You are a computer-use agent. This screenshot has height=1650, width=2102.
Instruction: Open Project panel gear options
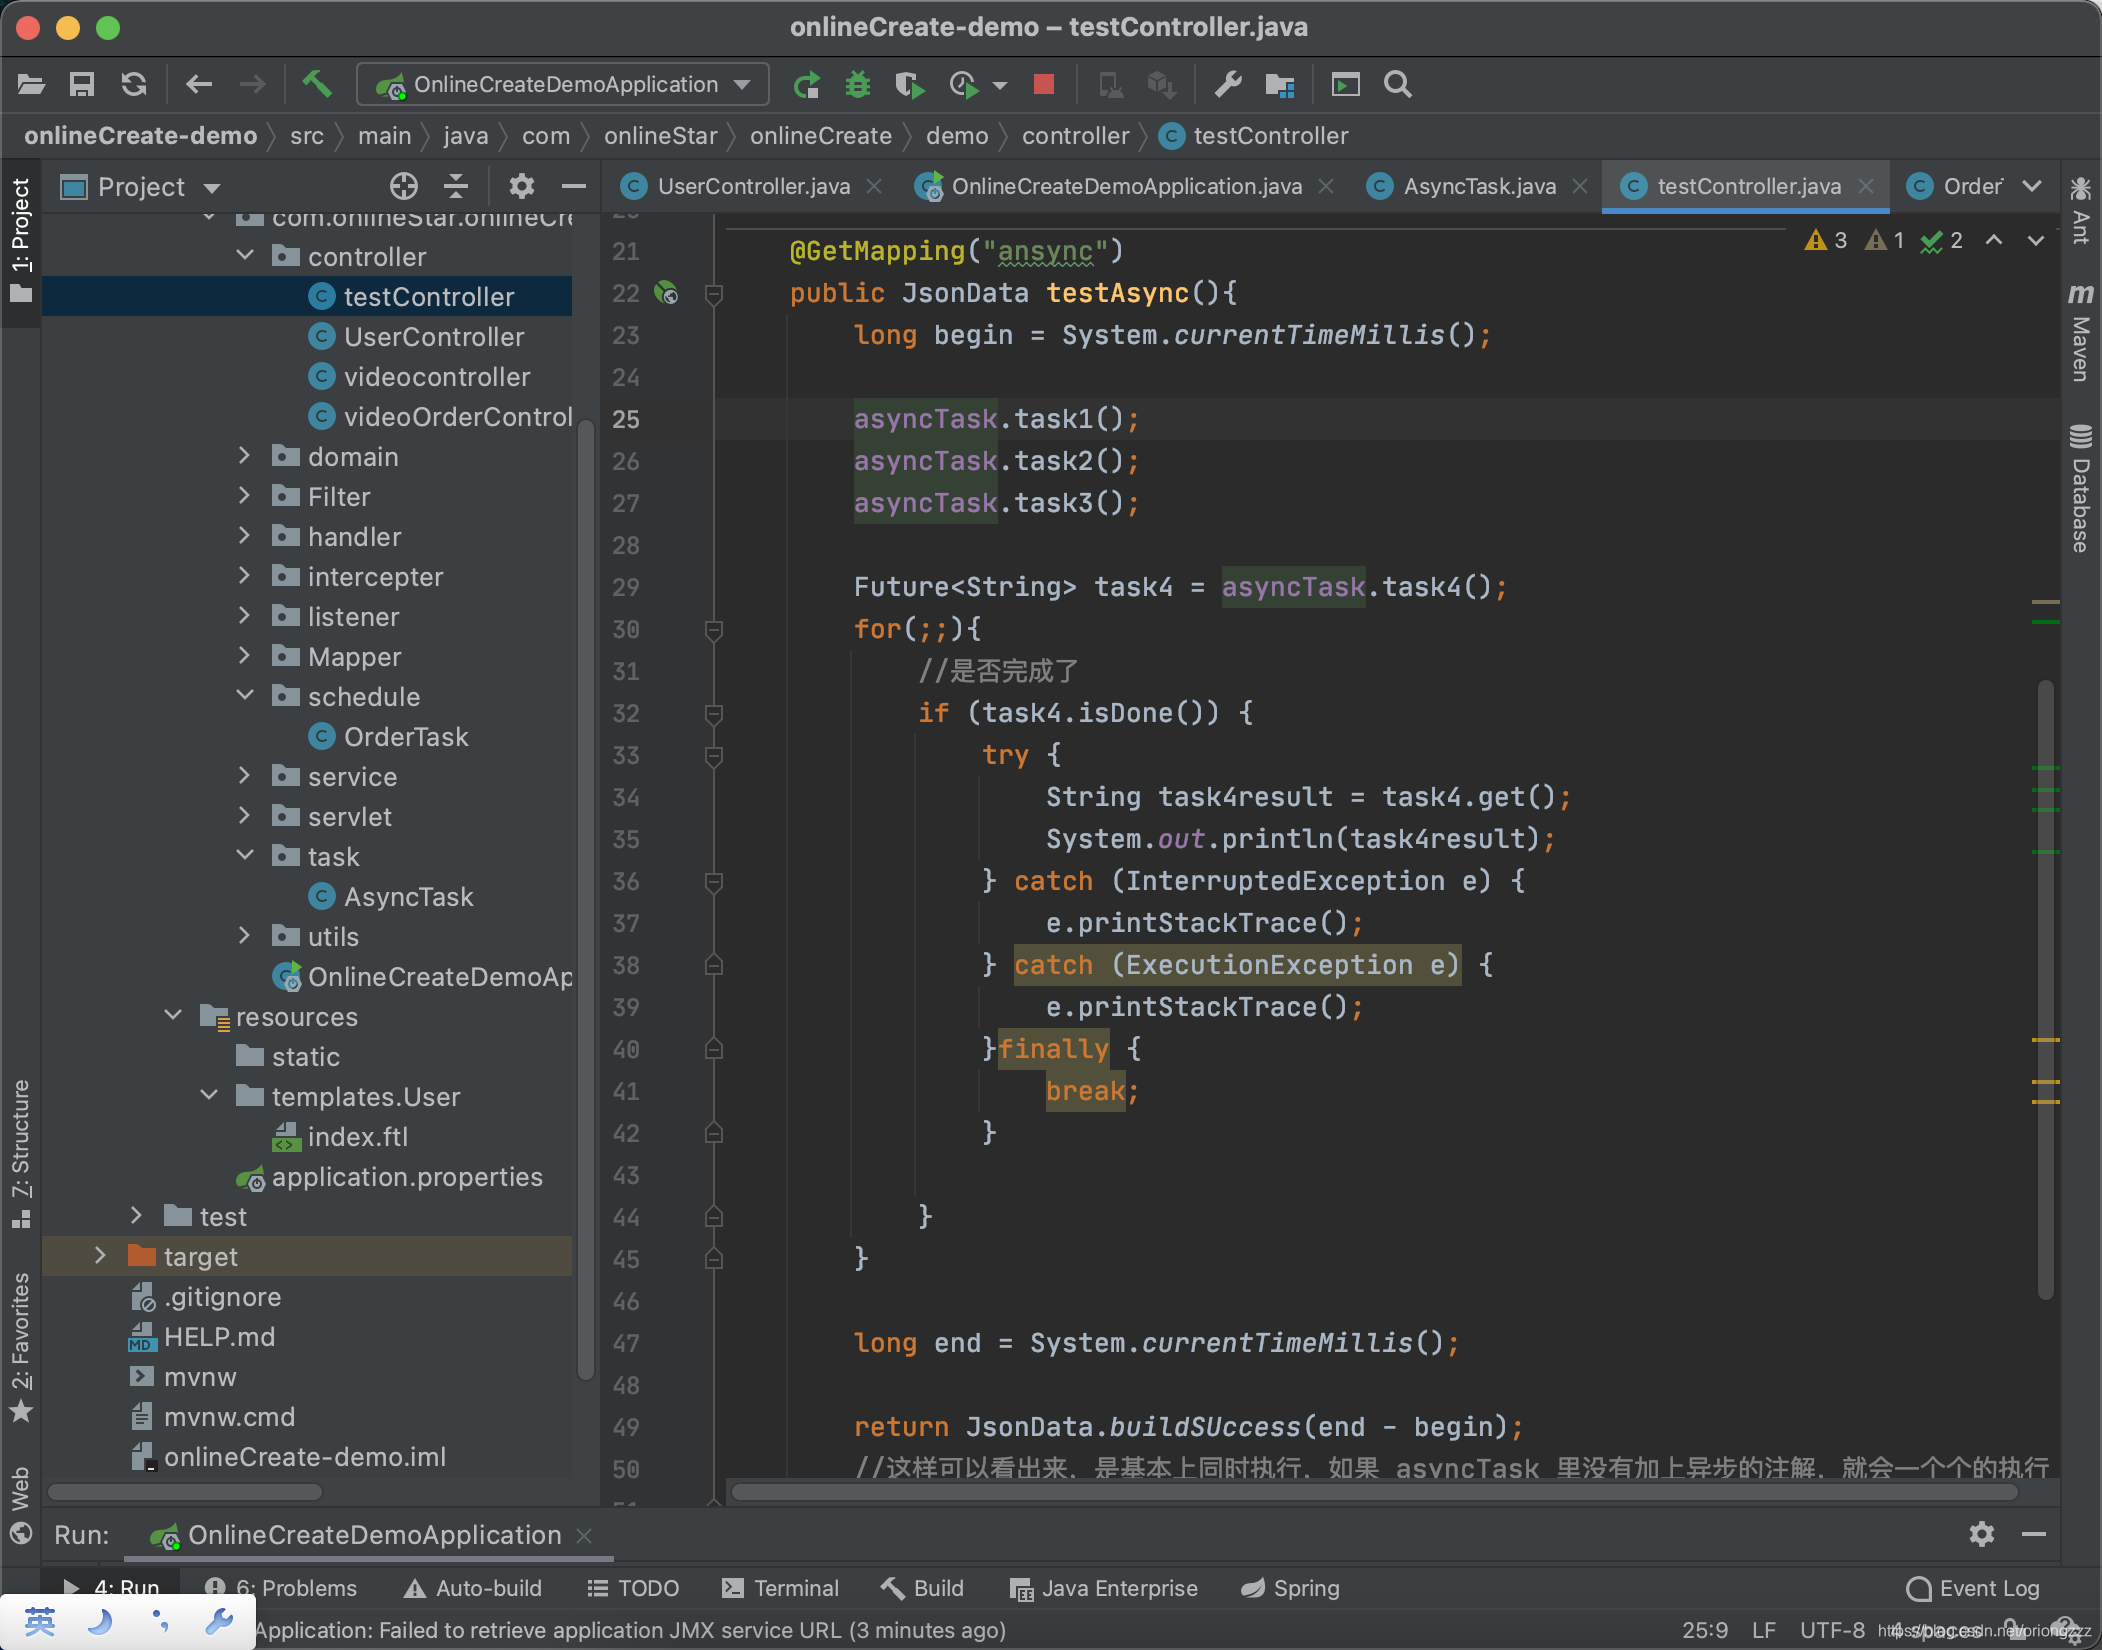pos(522,187)
